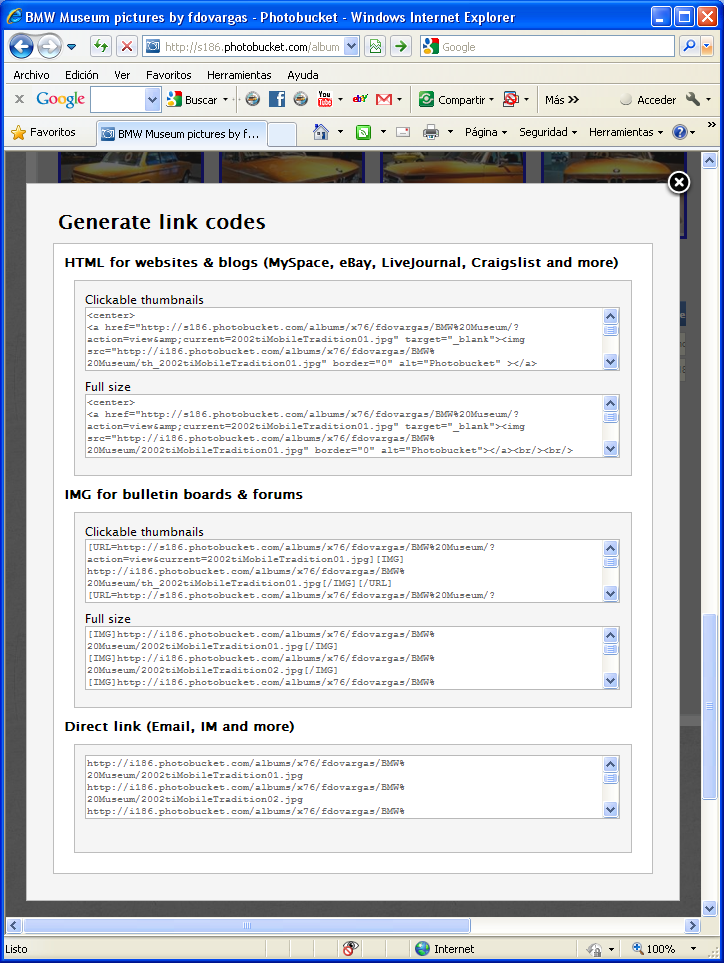Click the Google toolbar logo
724x963 pixels.
point(60,99)
